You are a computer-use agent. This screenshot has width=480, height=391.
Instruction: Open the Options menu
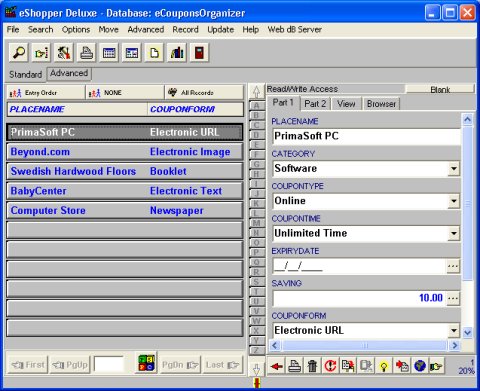tap(76, 30)
